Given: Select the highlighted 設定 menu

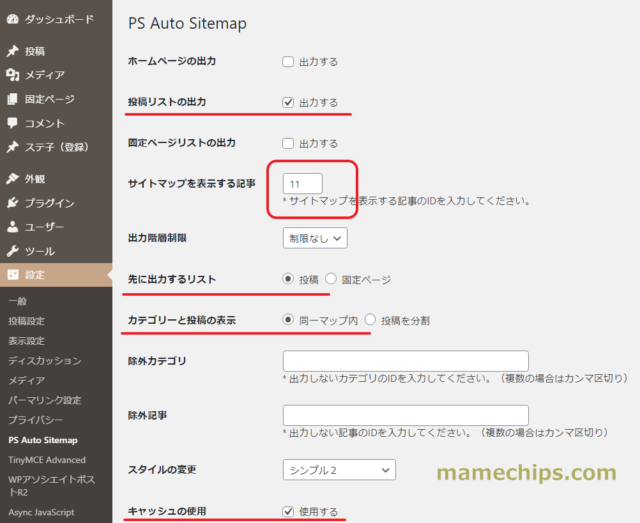Looking at the screenshot, I should click(56, 275).
